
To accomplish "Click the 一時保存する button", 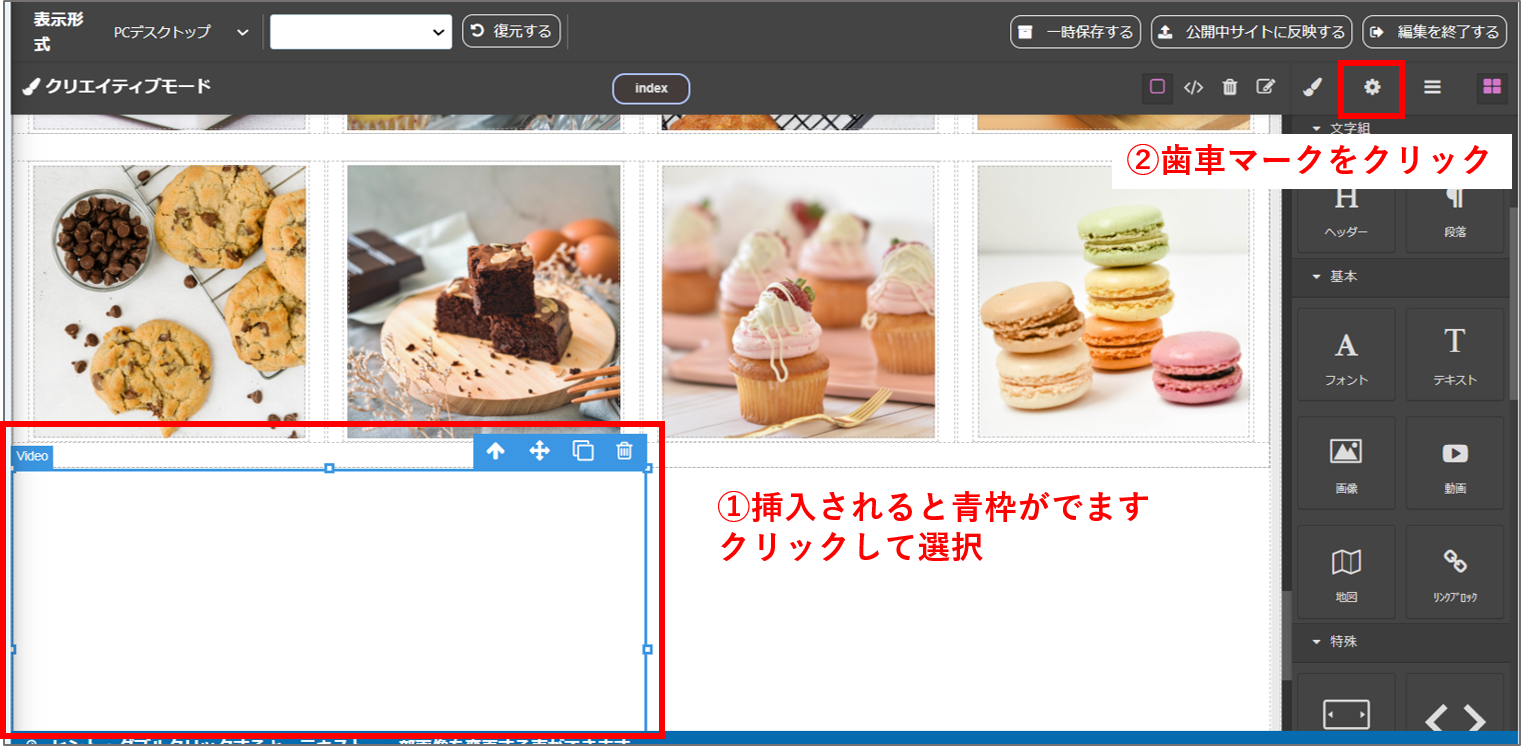I will pos(1075,32).
